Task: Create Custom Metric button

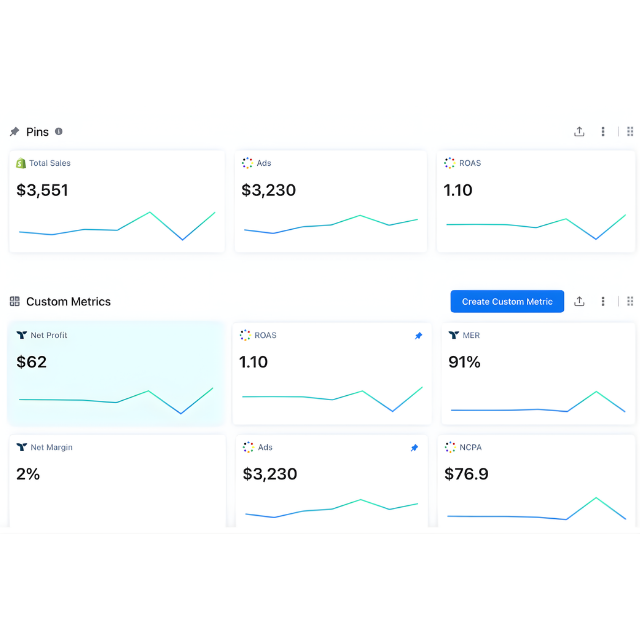Action: [507, 302]
